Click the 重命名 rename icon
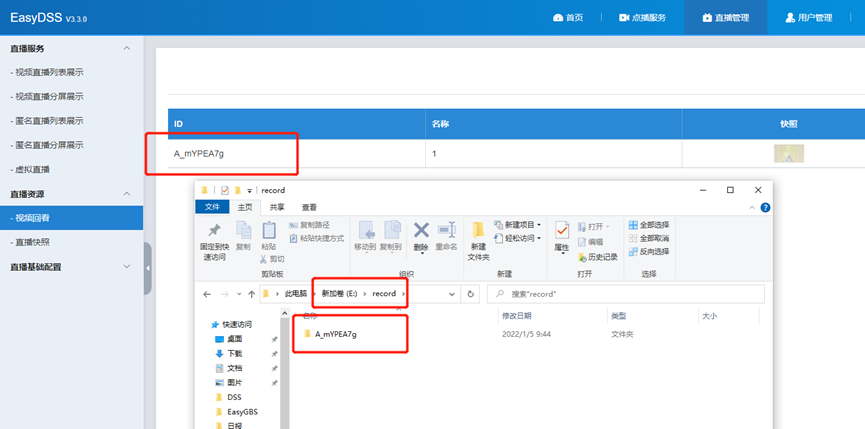The image size is (865, 429). click(x=446, y=230)
